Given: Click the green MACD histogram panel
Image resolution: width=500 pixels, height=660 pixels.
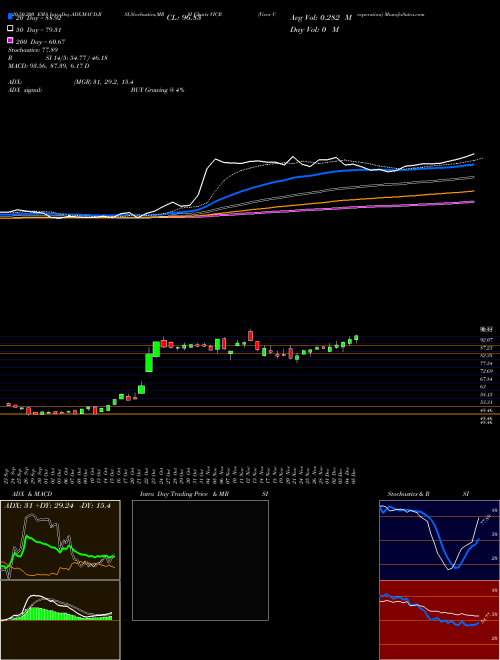Looking at the screenshot, I should (x=60, y=620).
